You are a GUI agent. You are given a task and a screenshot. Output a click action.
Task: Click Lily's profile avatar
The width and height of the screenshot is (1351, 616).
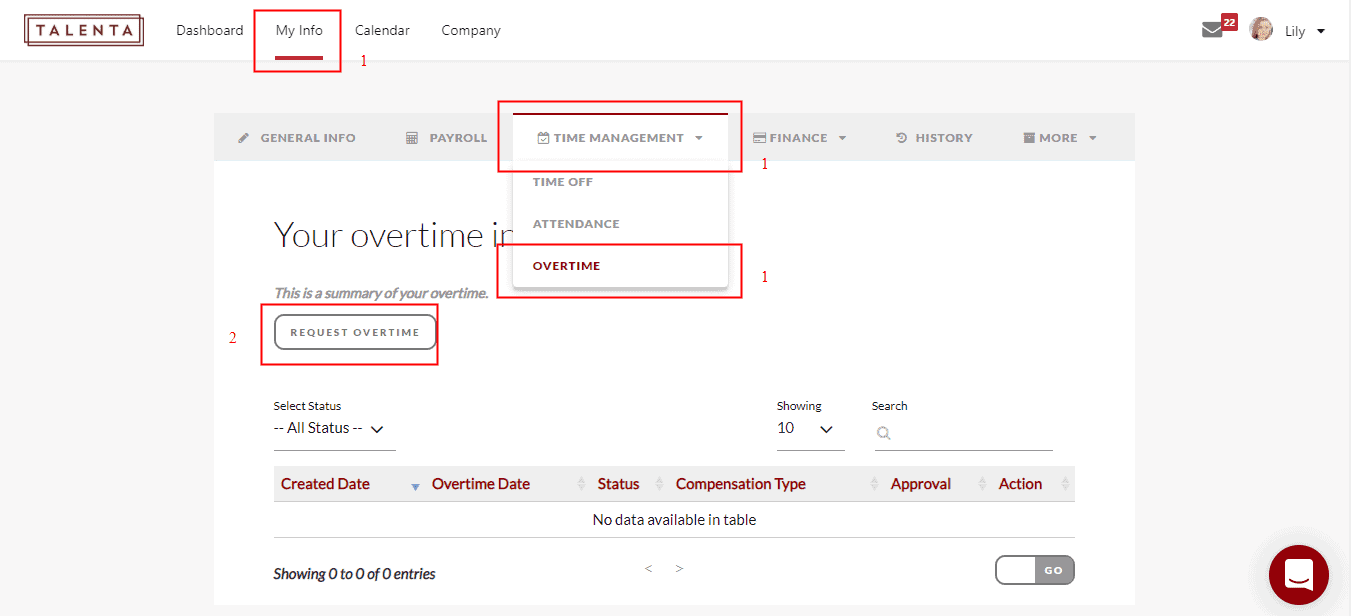click(1261, 30)
